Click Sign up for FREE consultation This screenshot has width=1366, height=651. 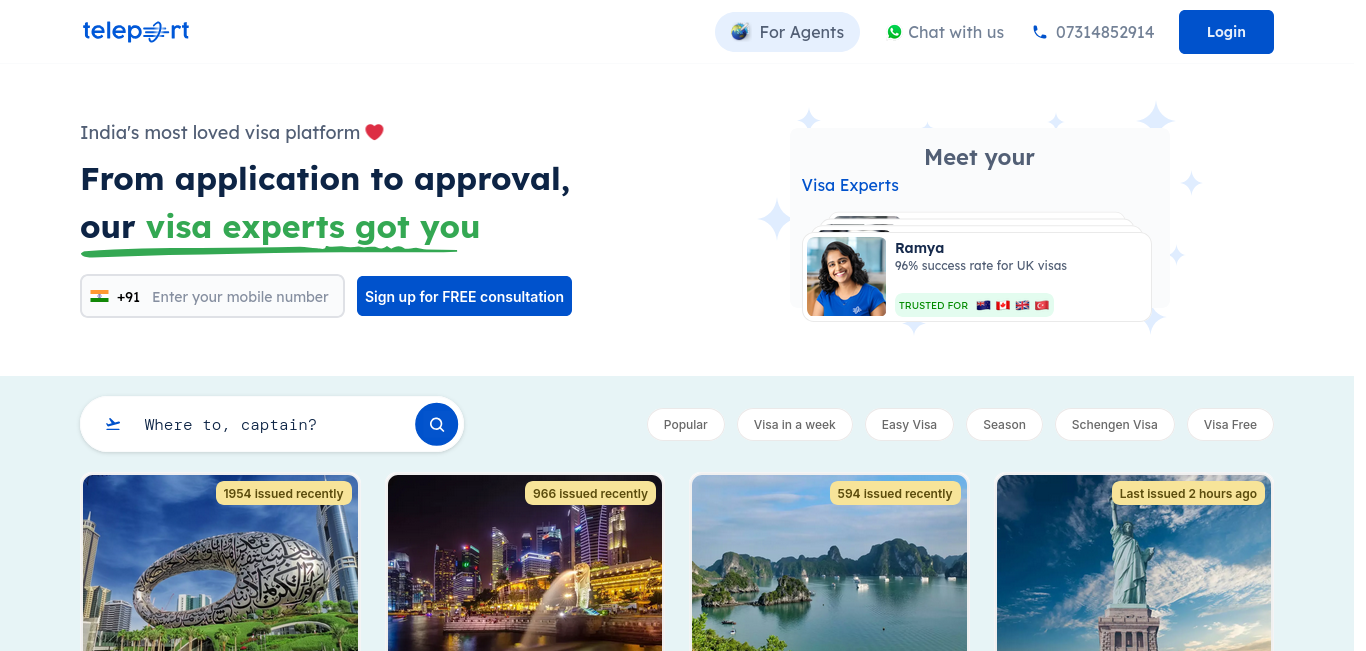[x=464, y=296]
